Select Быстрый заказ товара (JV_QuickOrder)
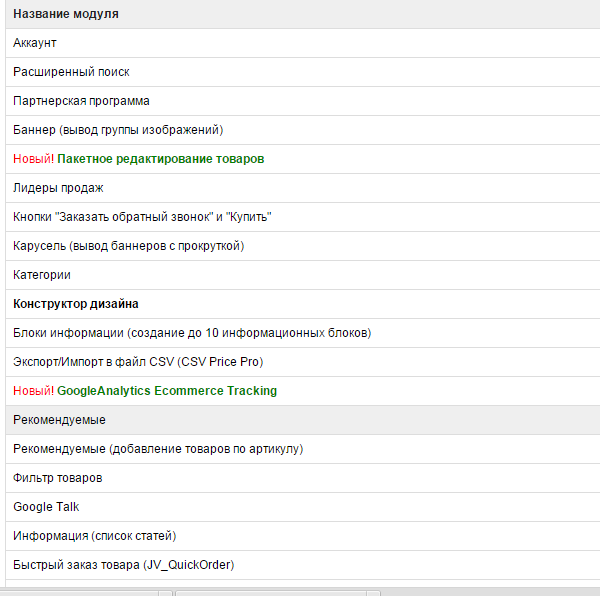Image resolution: width=600 pixels, height=596 pixels. pyautogui.click(x=303, y=565)
